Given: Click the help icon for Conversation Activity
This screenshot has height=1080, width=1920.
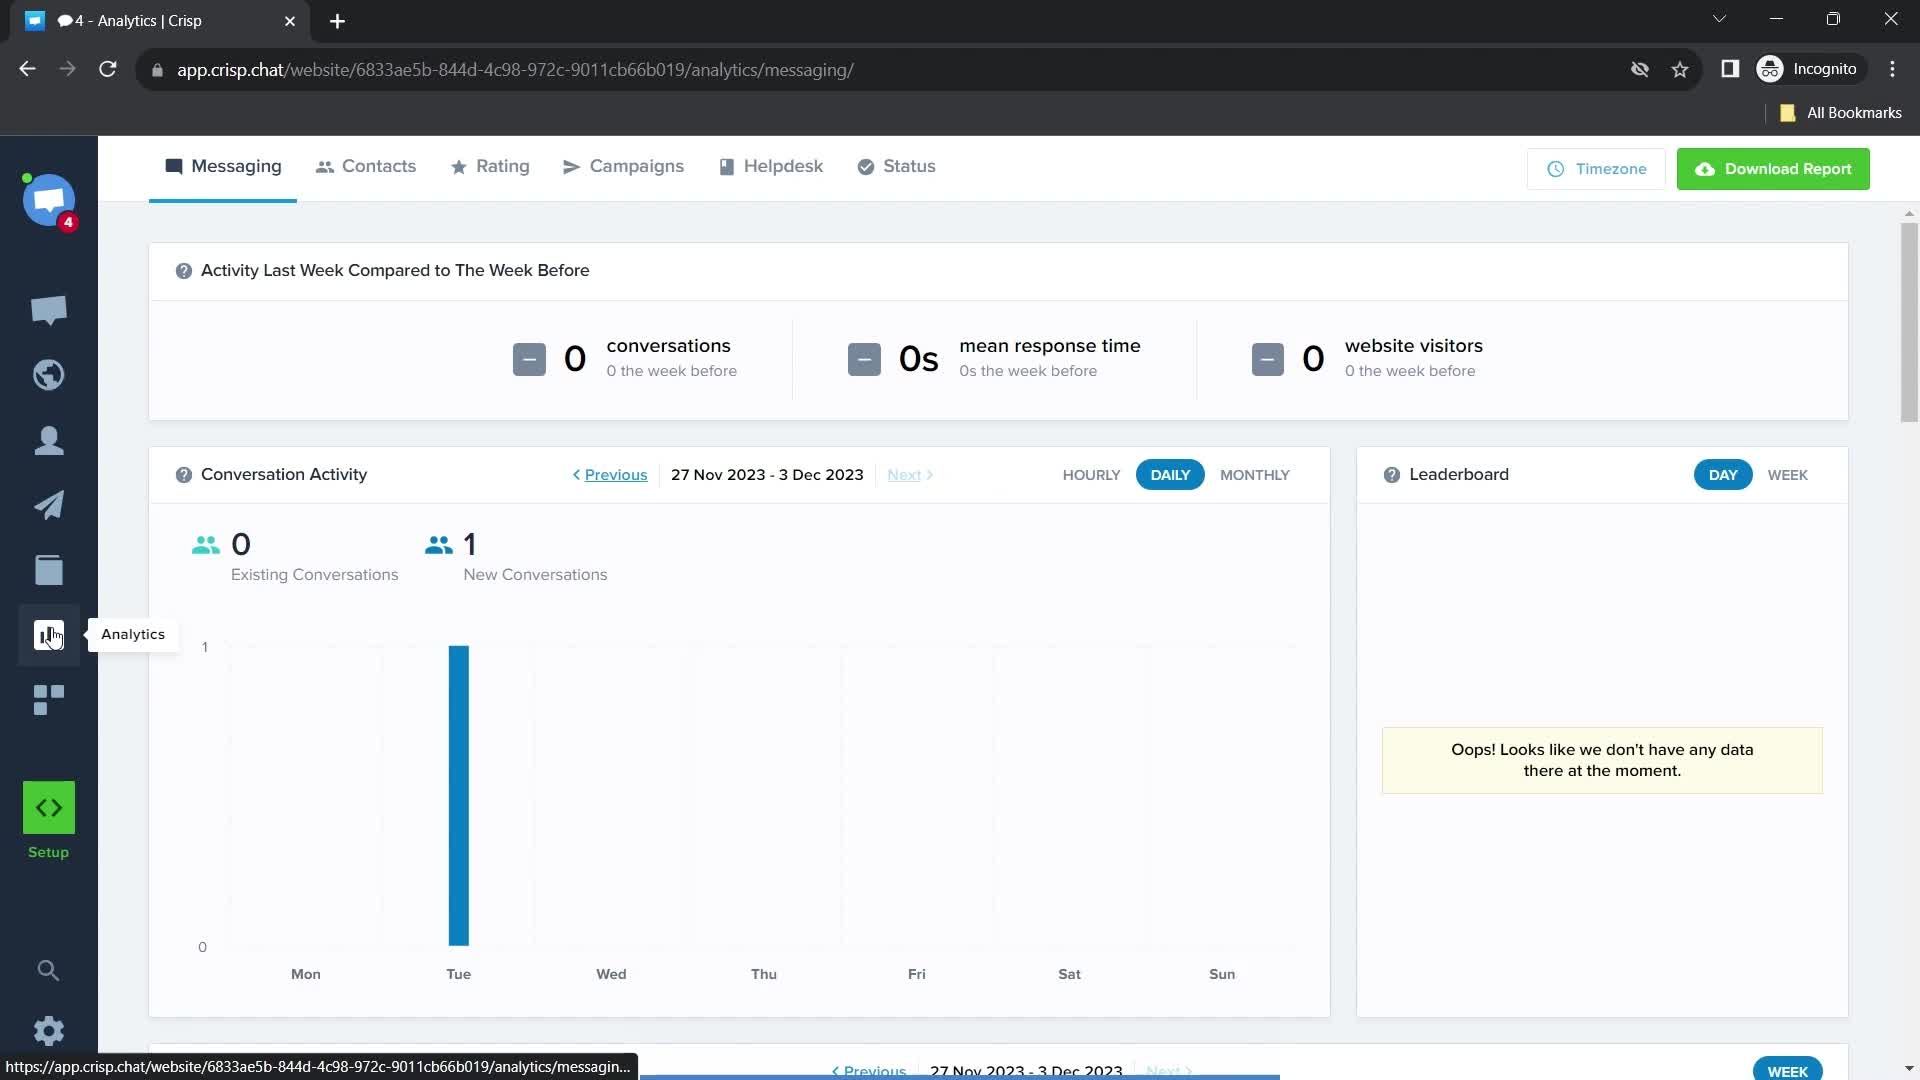Looking at the screenshot, I should [x=183, y=475].
